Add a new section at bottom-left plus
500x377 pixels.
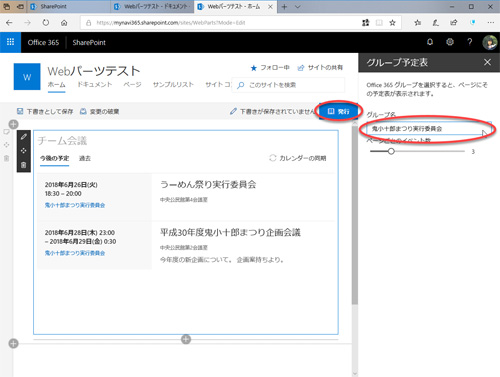pos(13,343)
